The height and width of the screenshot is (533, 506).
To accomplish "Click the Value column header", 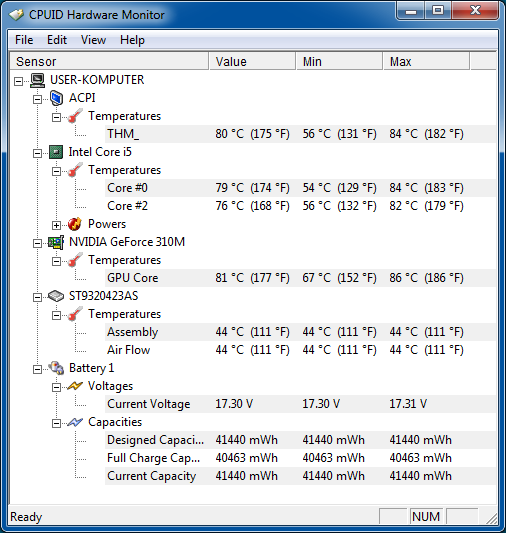I will [x=252, y=62].
